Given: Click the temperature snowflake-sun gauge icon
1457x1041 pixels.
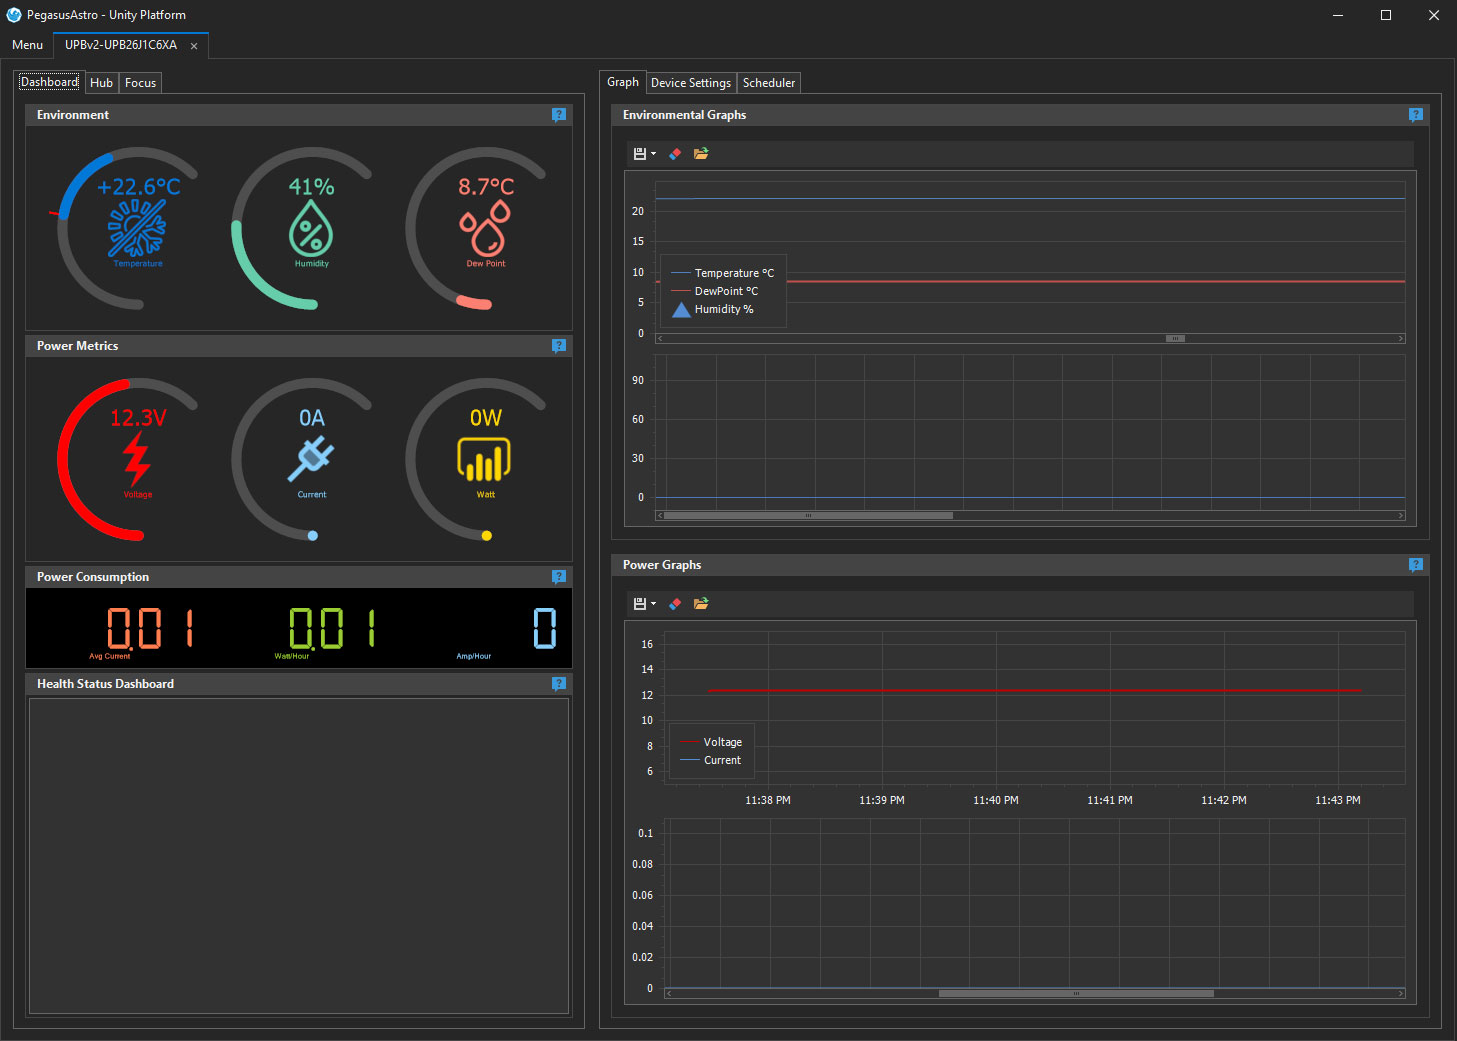Looking at the screenshot, I should pos(137,228).
